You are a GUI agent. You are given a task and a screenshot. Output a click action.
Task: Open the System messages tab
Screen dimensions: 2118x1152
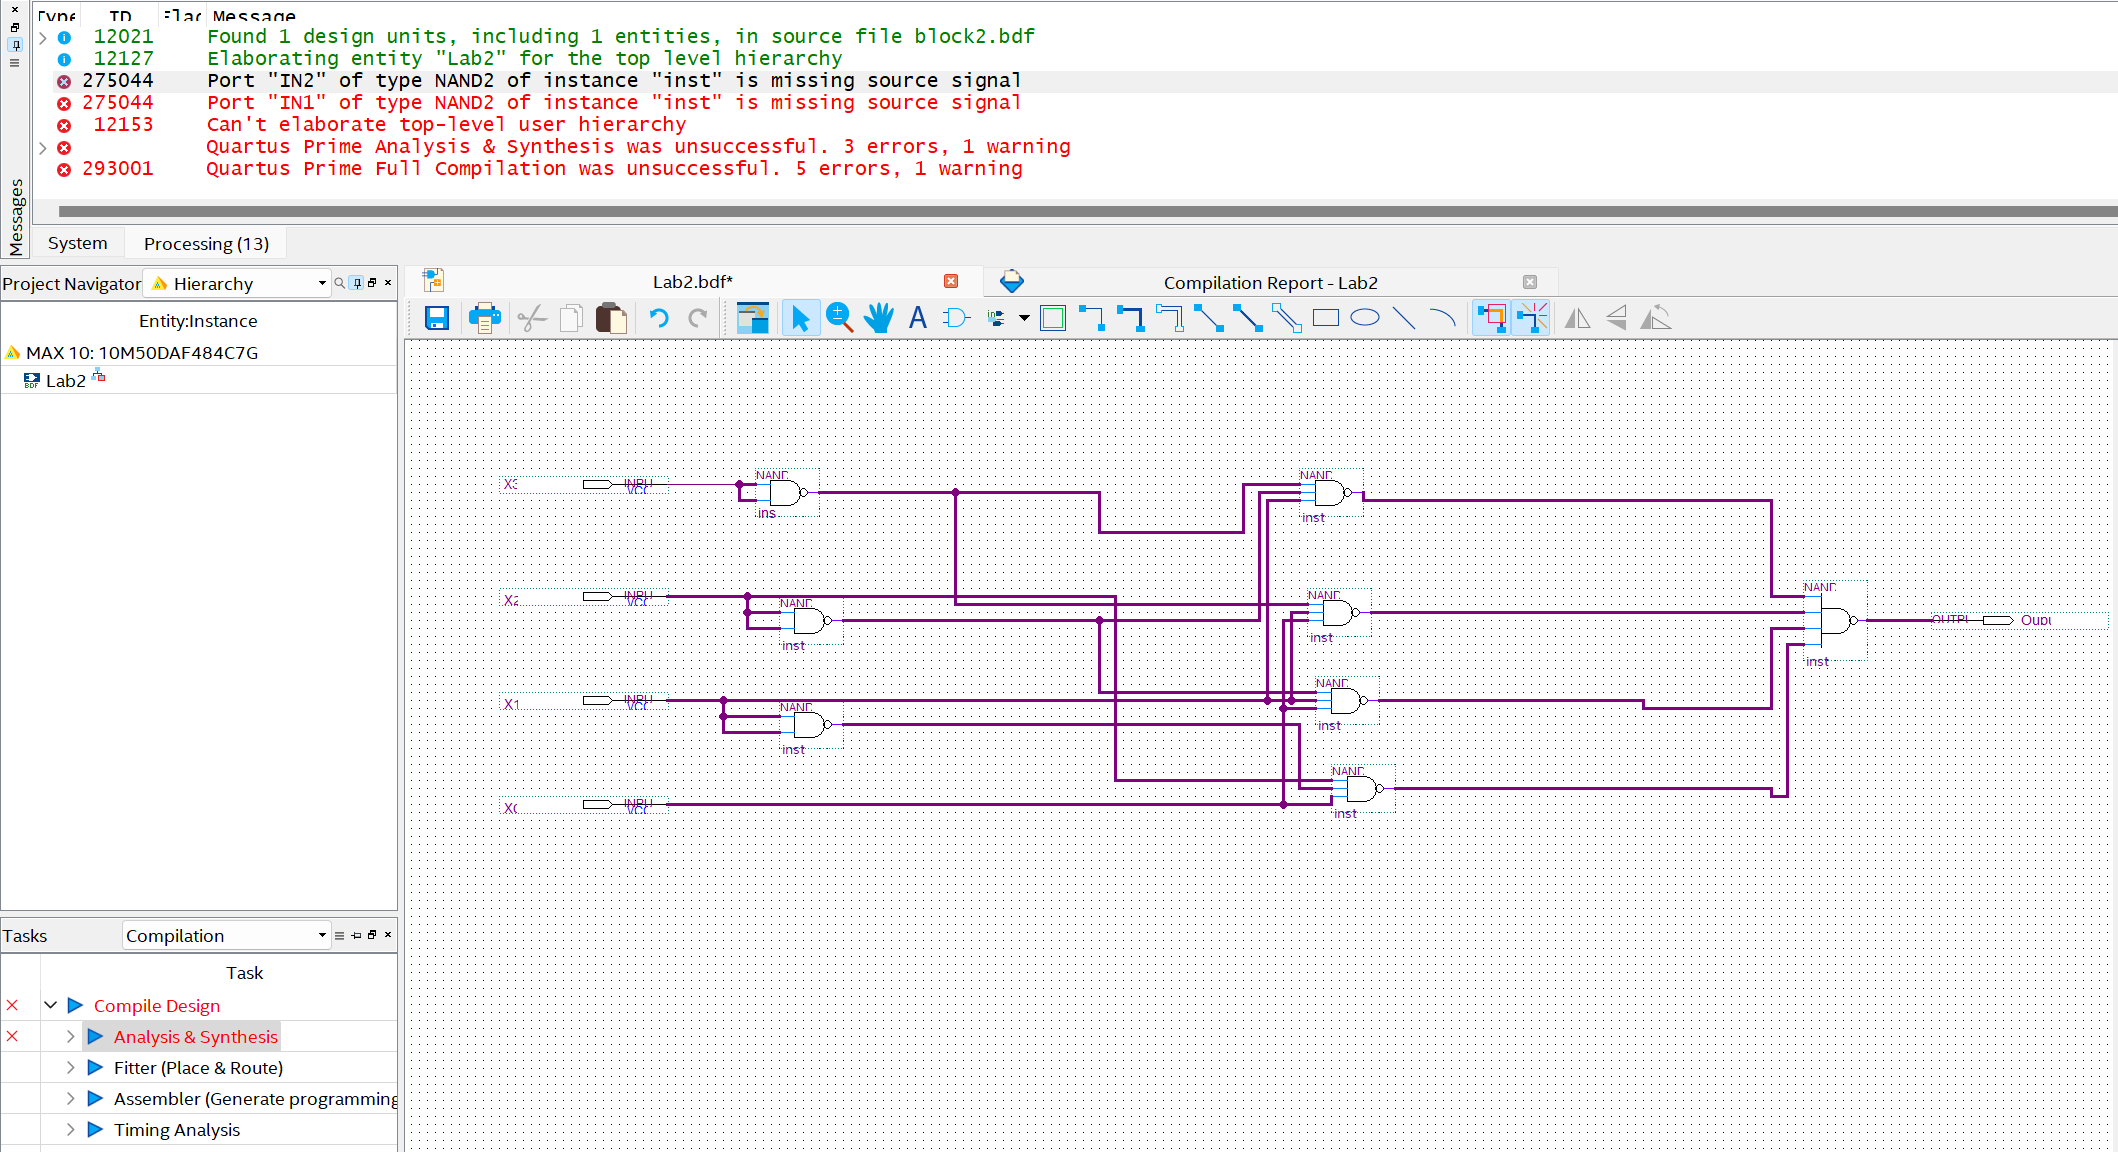click(x=77, y=243)
